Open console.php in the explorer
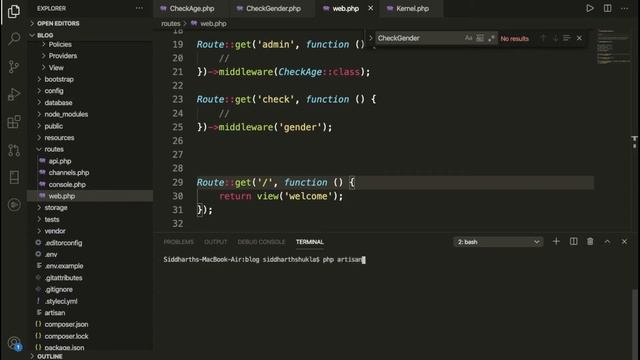Image resolution: width=640 pixels, height=360 pixels. [67, 184]
